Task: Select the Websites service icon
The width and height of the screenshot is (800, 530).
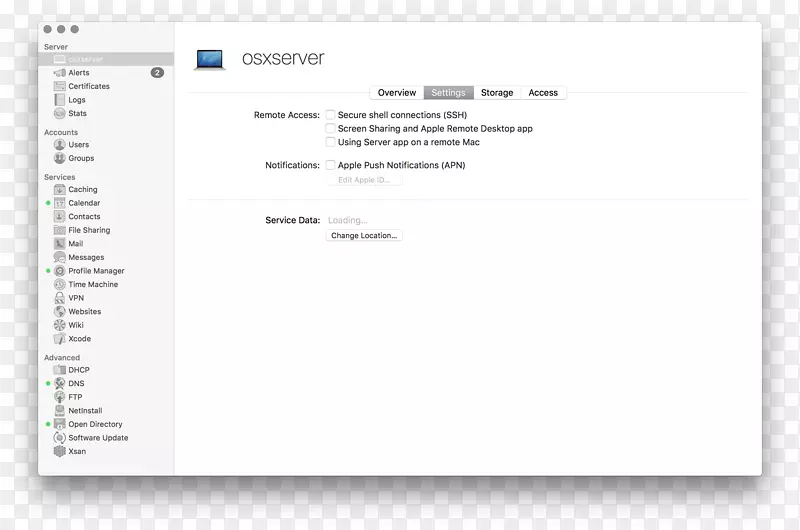Action: coord(60,312)
